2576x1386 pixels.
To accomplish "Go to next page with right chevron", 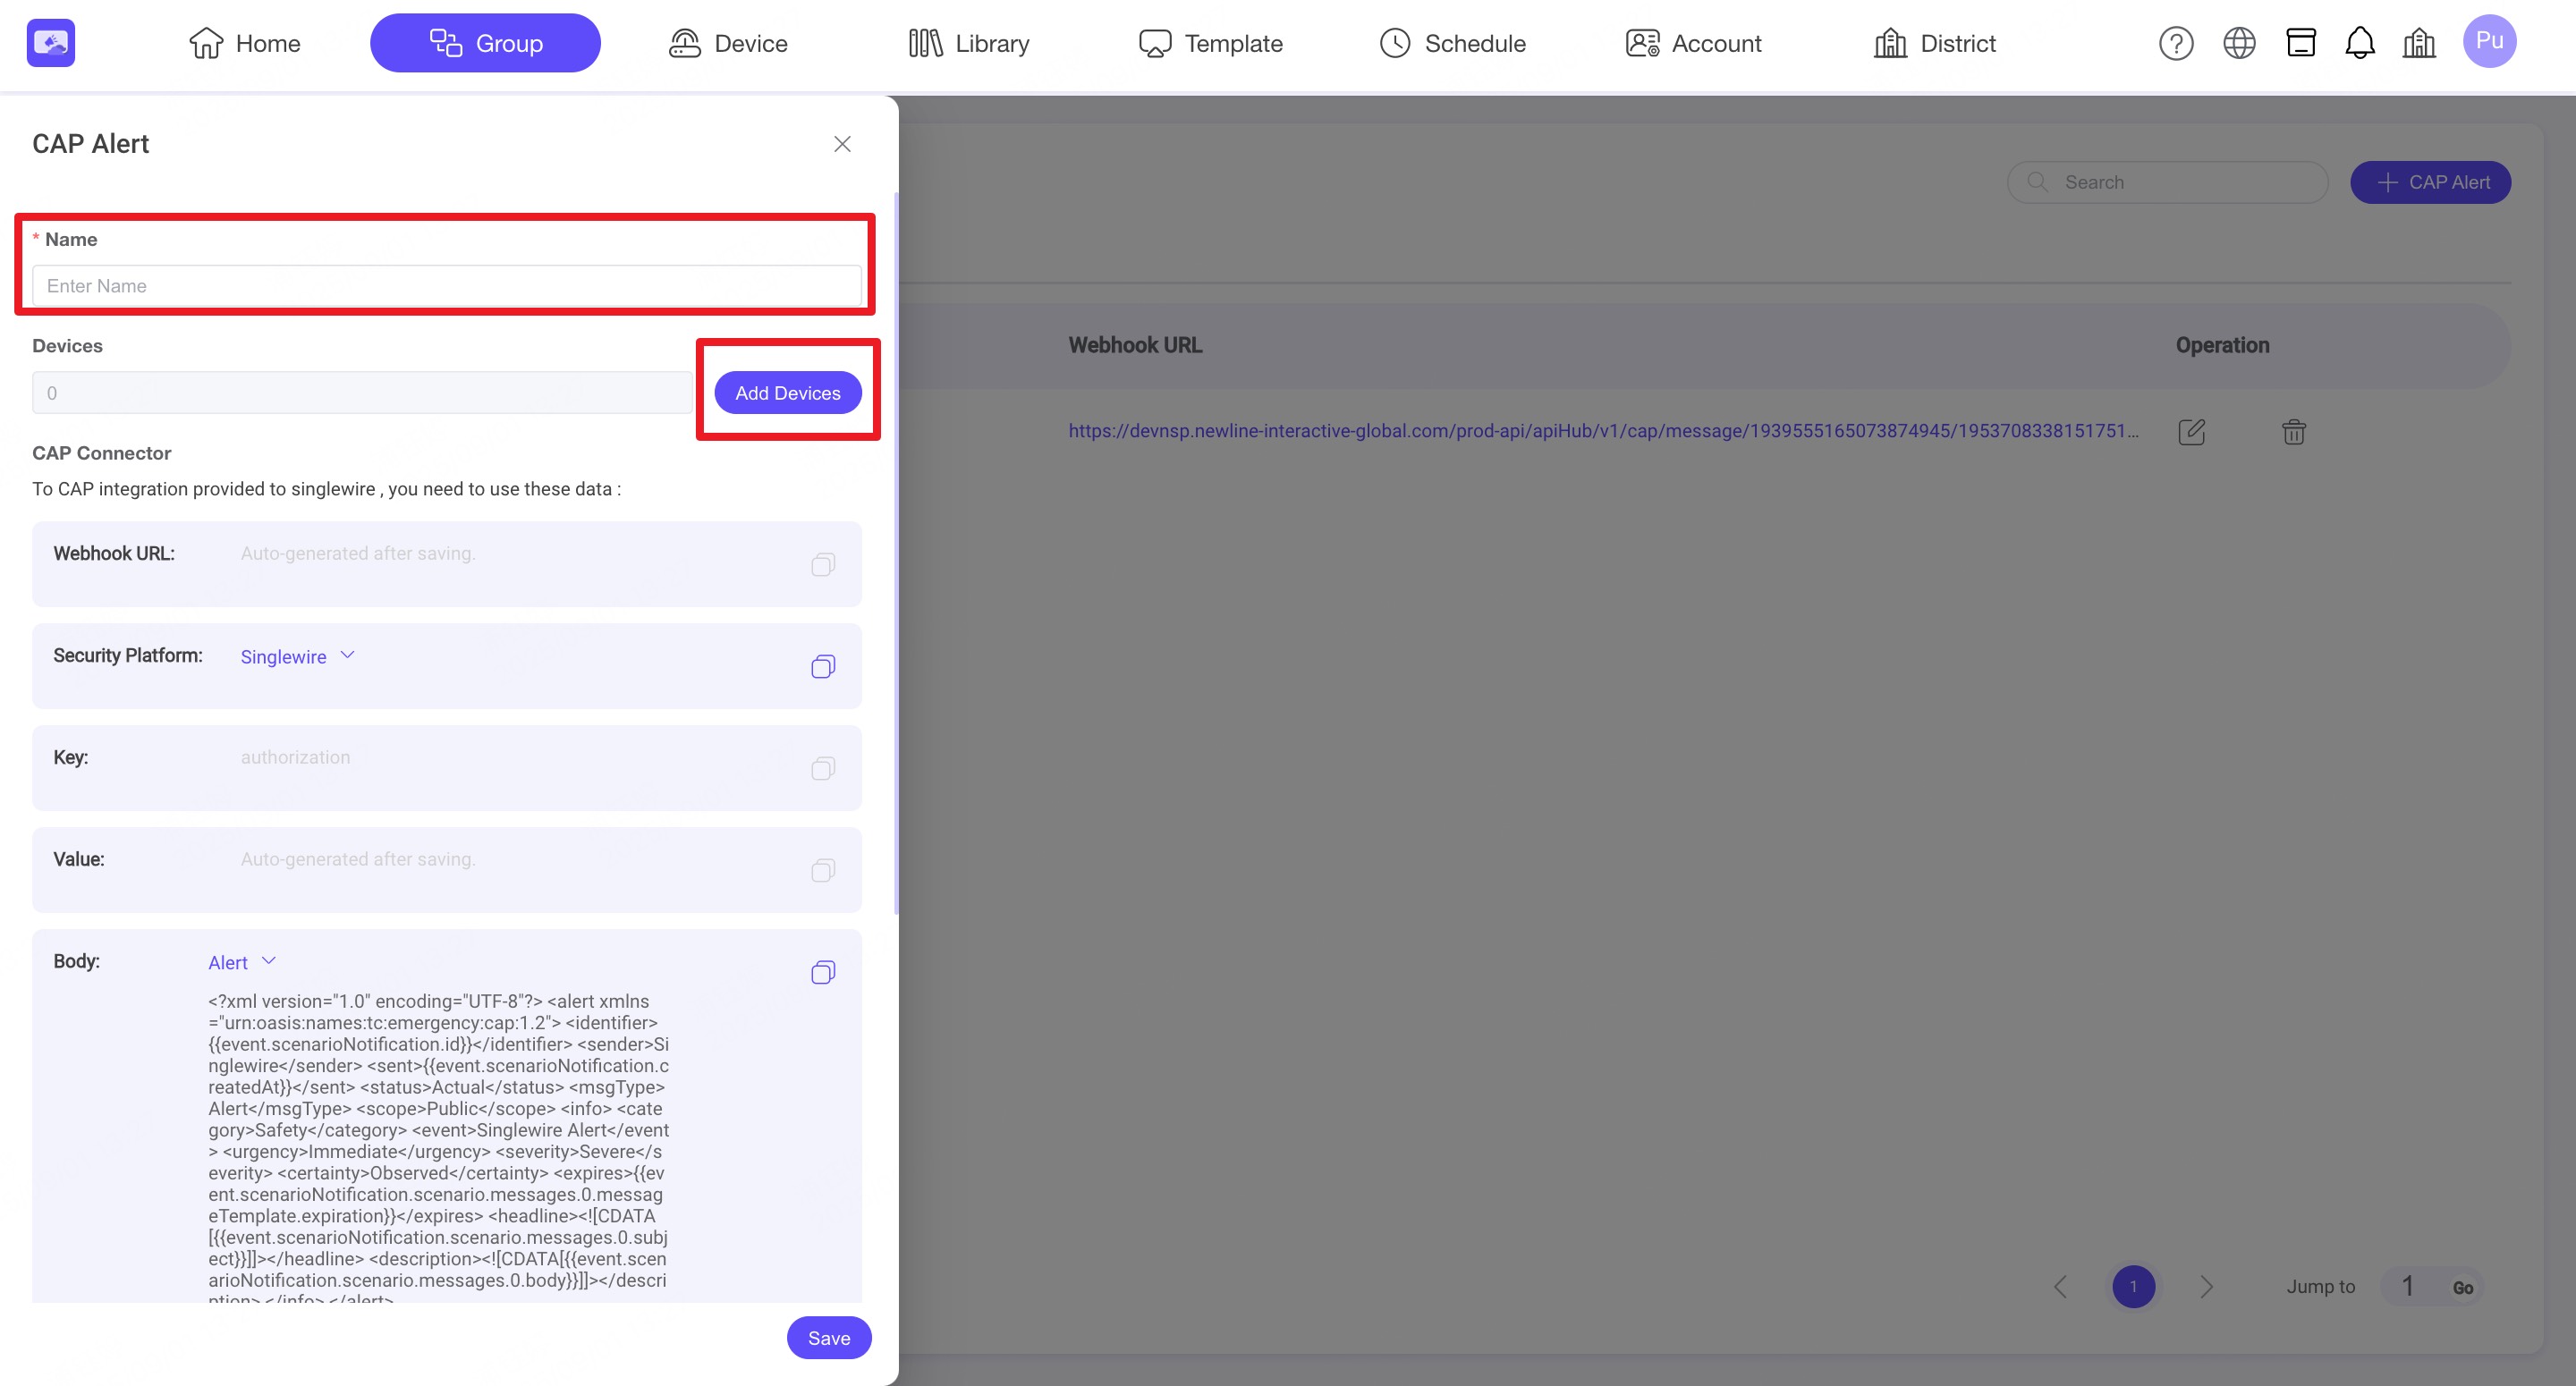I will (2206, 1287).
